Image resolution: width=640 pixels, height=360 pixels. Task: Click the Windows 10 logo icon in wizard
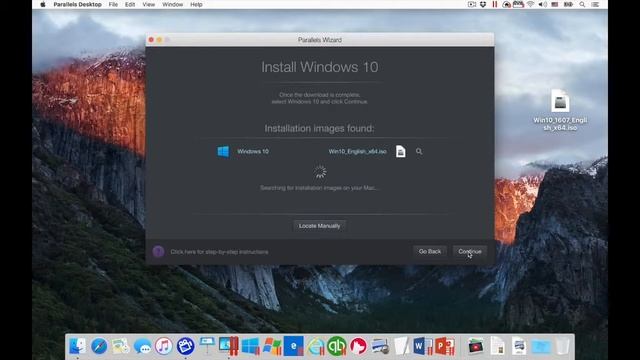(x=223, y=151)
